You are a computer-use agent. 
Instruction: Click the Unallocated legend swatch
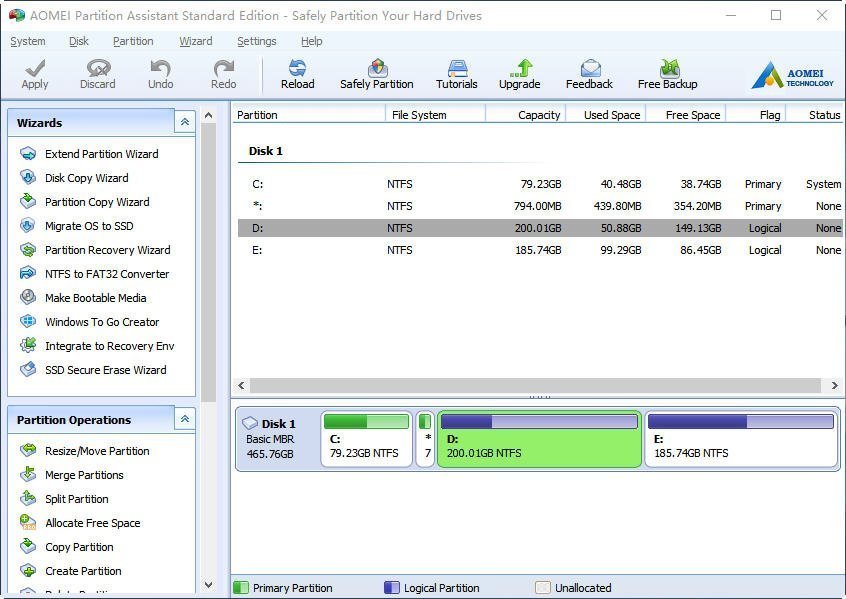coord(543,588)
